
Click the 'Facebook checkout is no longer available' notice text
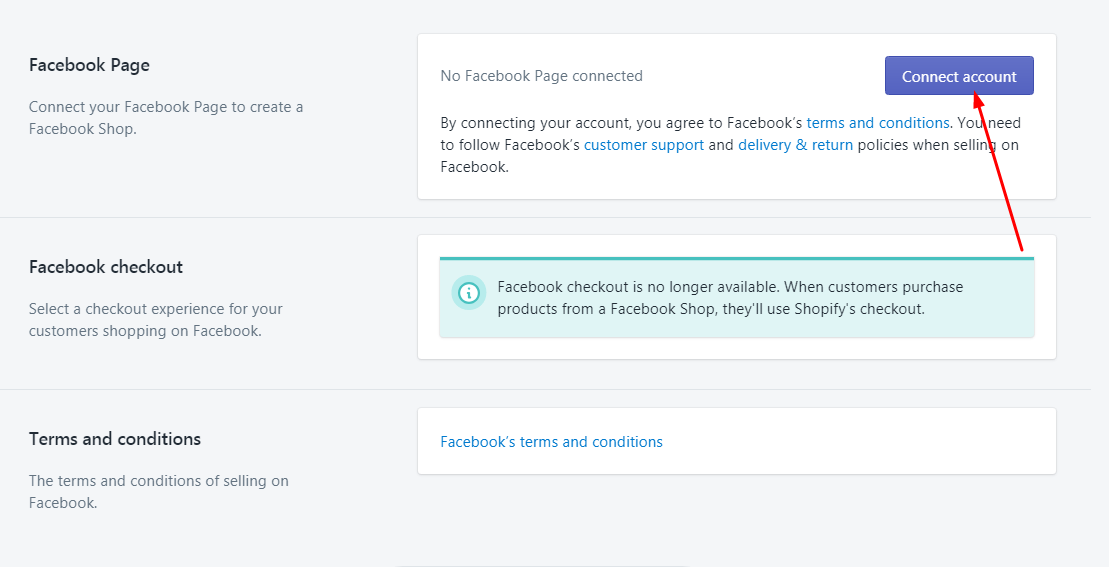click(x=730, y=298)
